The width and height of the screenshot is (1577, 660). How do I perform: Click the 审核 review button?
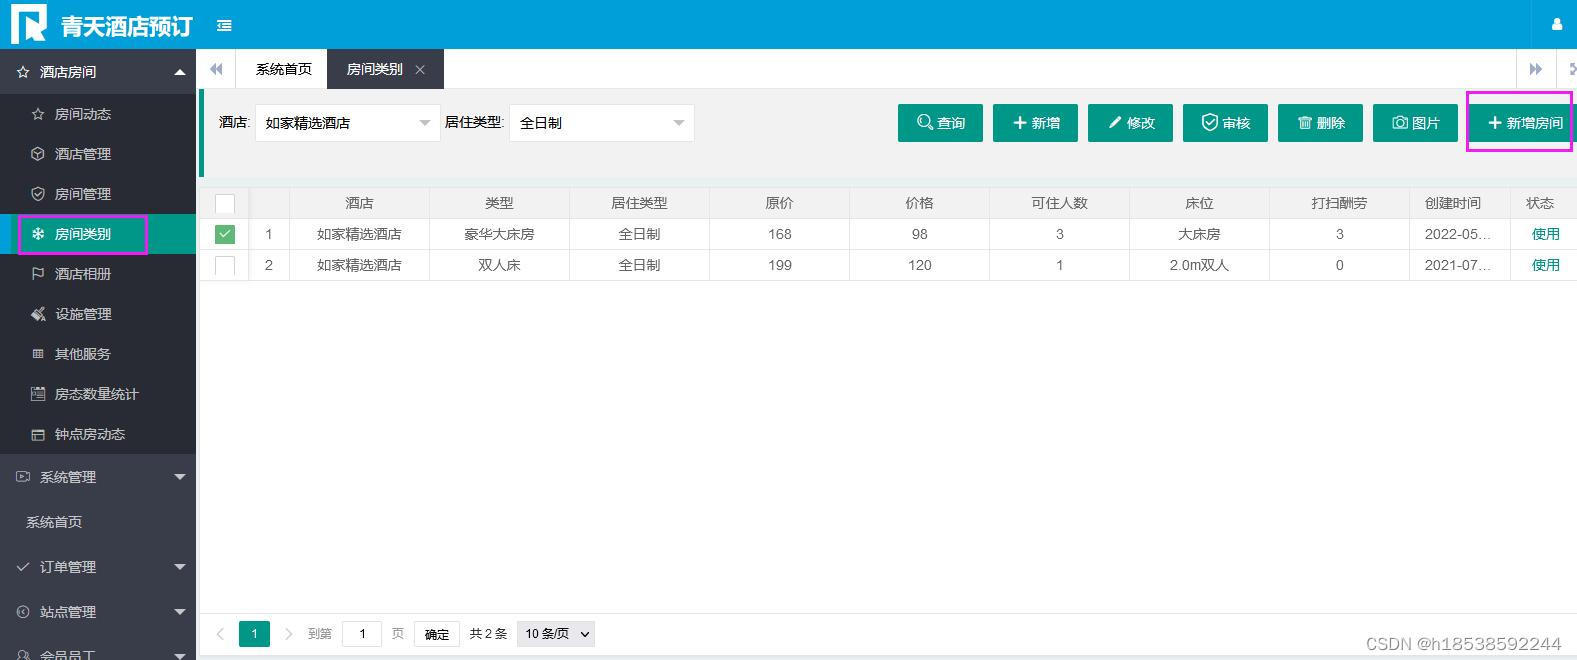coord(1225,123)
